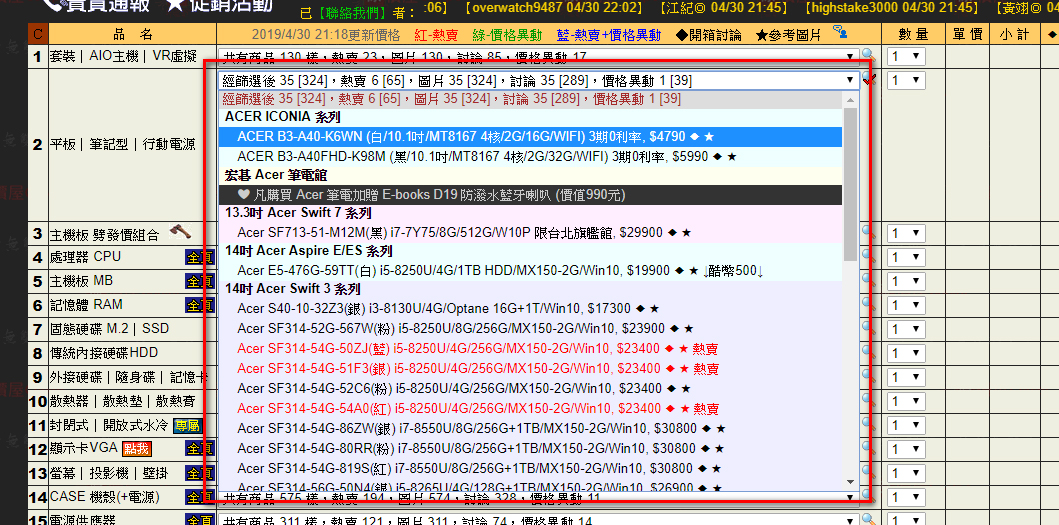Click the 套裝 | AIO主機 | VR虛擬 category label
1059x525 pixels.
tap(123, 57)
